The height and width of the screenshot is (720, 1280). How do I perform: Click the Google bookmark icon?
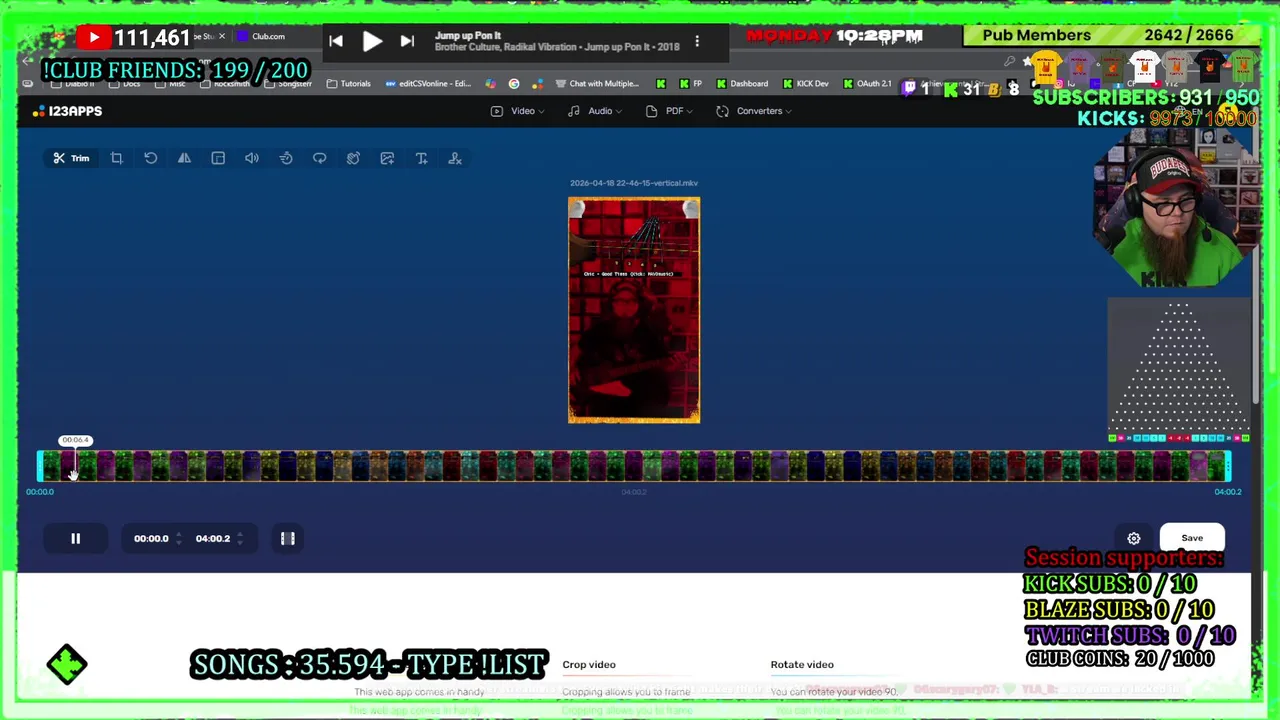(x=514, y=84)
